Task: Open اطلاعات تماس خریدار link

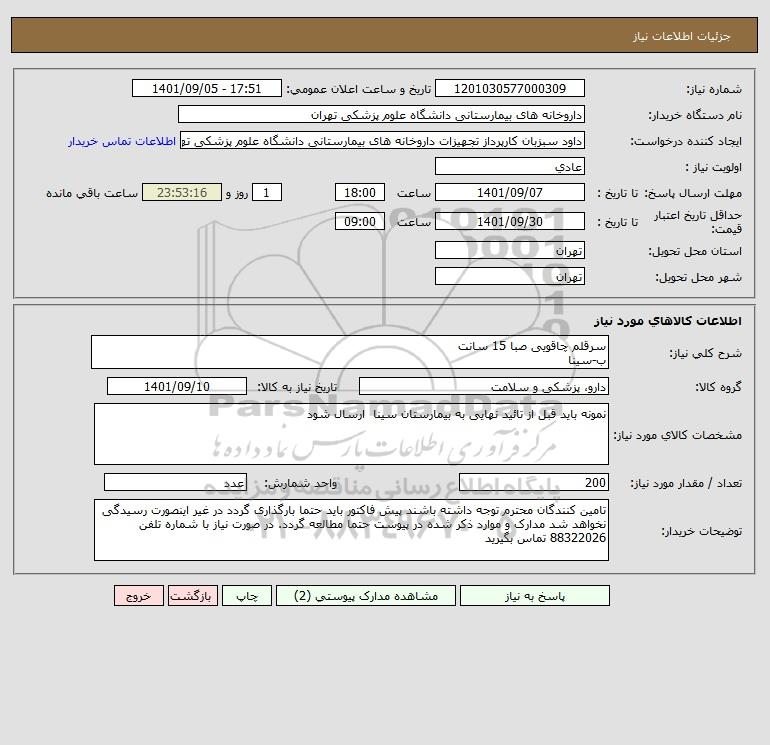Action: [122, 141]
